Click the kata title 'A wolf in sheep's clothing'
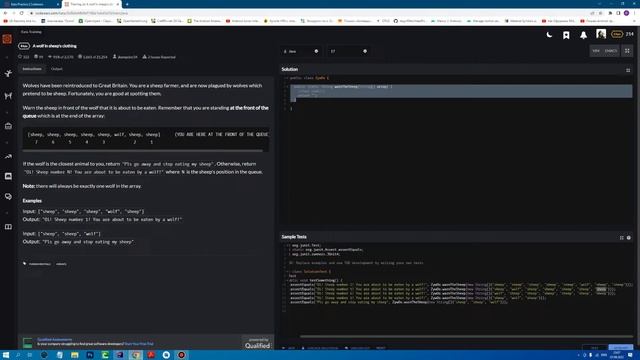The image size is (640, 360). tap(54, 46)
